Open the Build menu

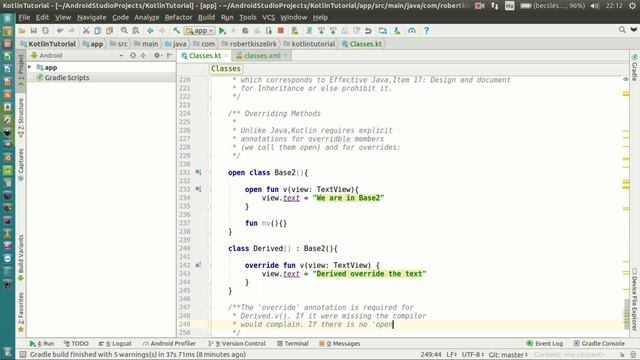coord(206,18)
